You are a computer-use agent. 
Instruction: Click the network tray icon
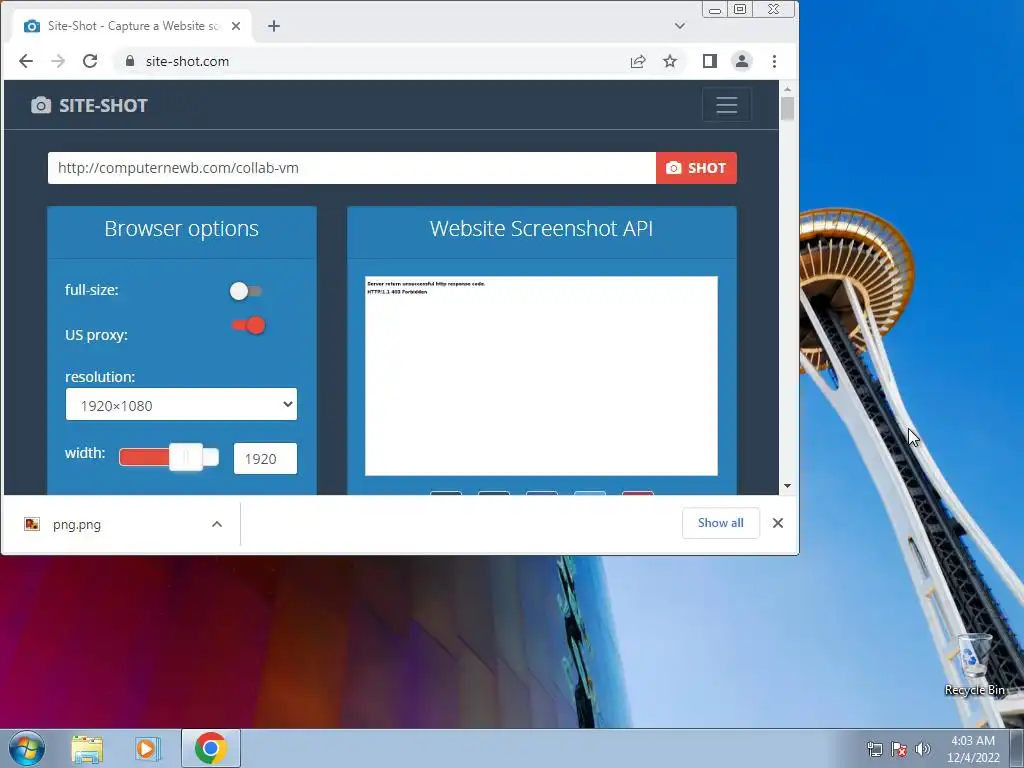click(874, 749)
